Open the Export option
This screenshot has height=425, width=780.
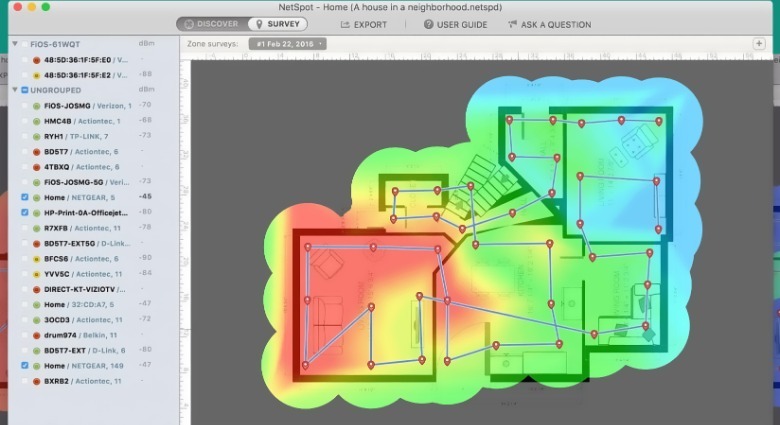pos(363,24)
